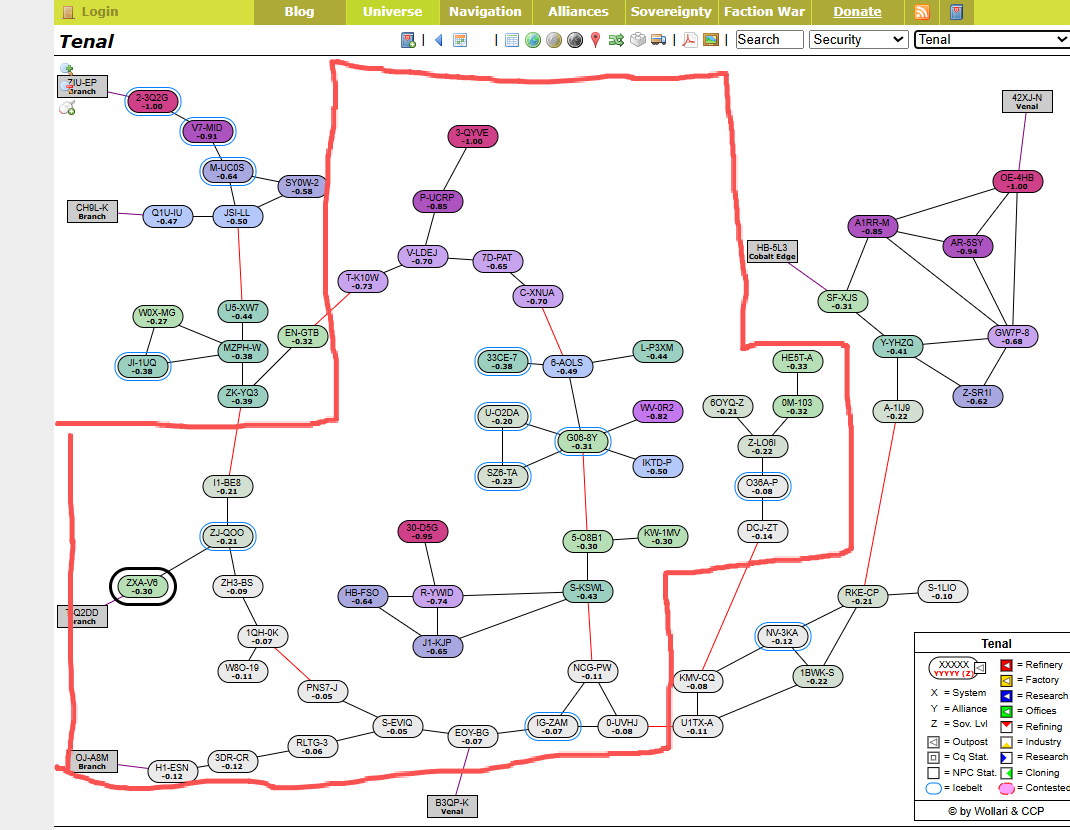Click the truck icon in toolbar
The height and width of the screenshot is (830, 1070).
pos(658,40)
